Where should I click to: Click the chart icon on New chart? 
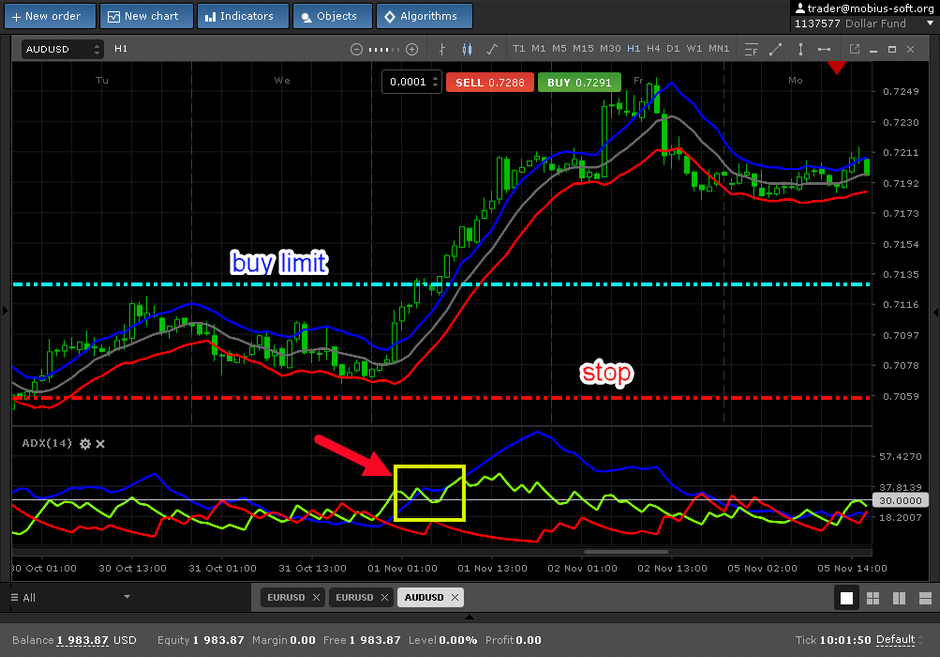coord(113,17)
